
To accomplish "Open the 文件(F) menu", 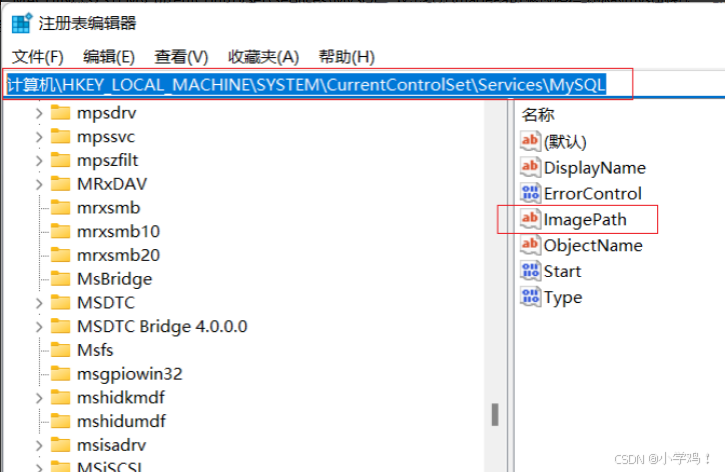I will [x=37, y=57].
